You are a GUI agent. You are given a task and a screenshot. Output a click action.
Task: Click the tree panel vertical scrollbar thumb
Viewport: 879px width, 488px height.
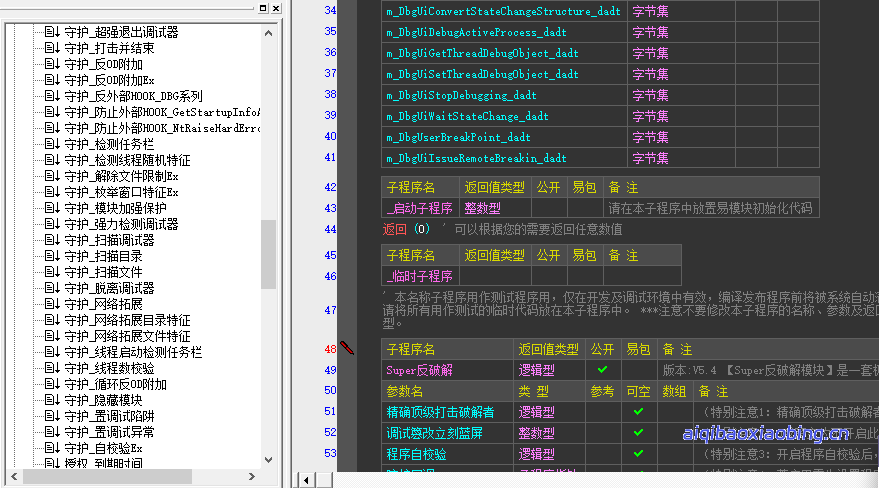point(268,254)
